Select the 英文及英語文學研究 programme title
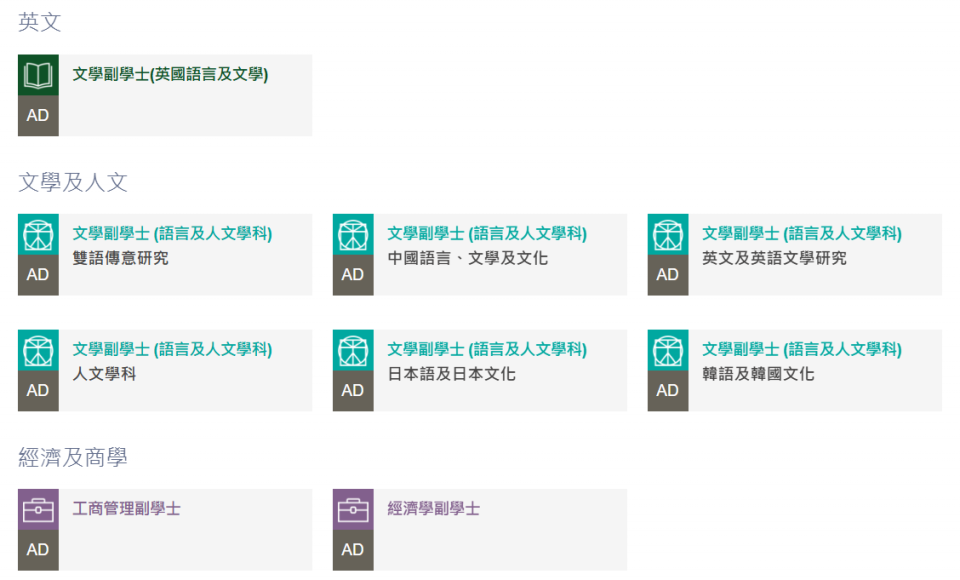 pyautogui.click(x=774, y=258)
